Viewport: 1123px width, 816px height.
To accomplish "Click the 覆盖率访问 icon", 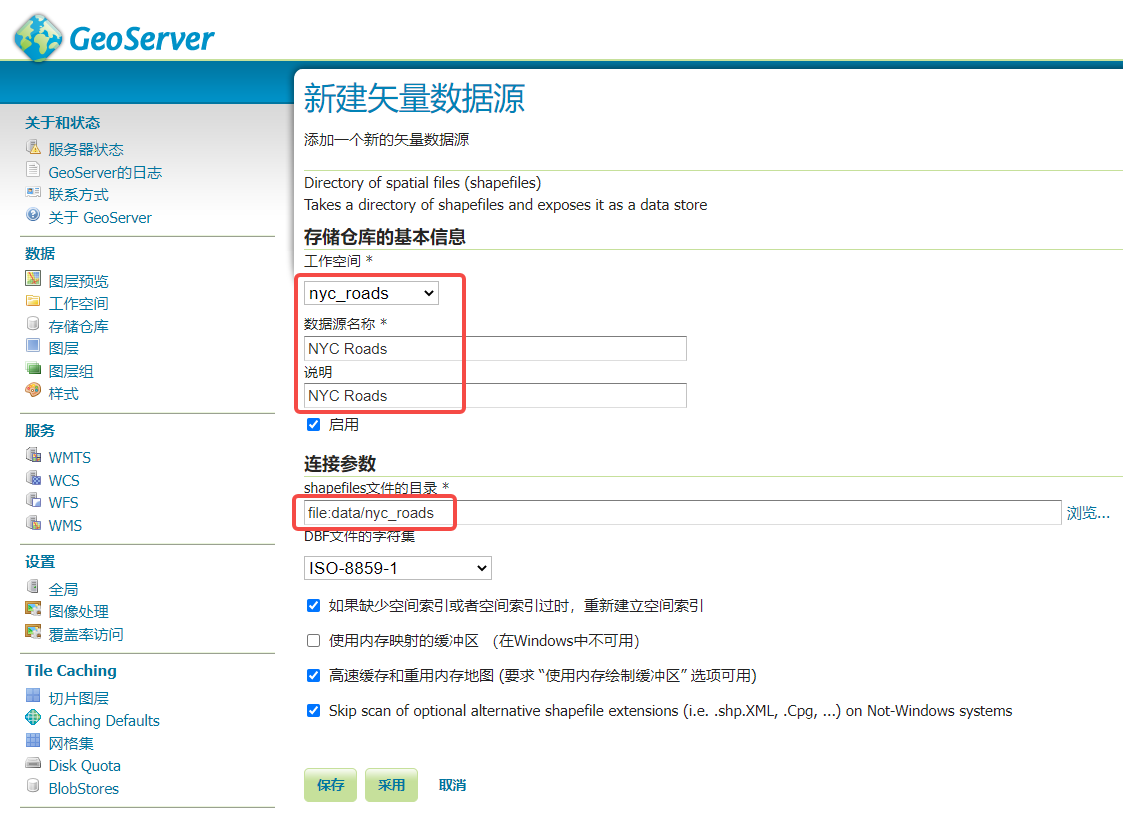I will click(x=33, y=631).
